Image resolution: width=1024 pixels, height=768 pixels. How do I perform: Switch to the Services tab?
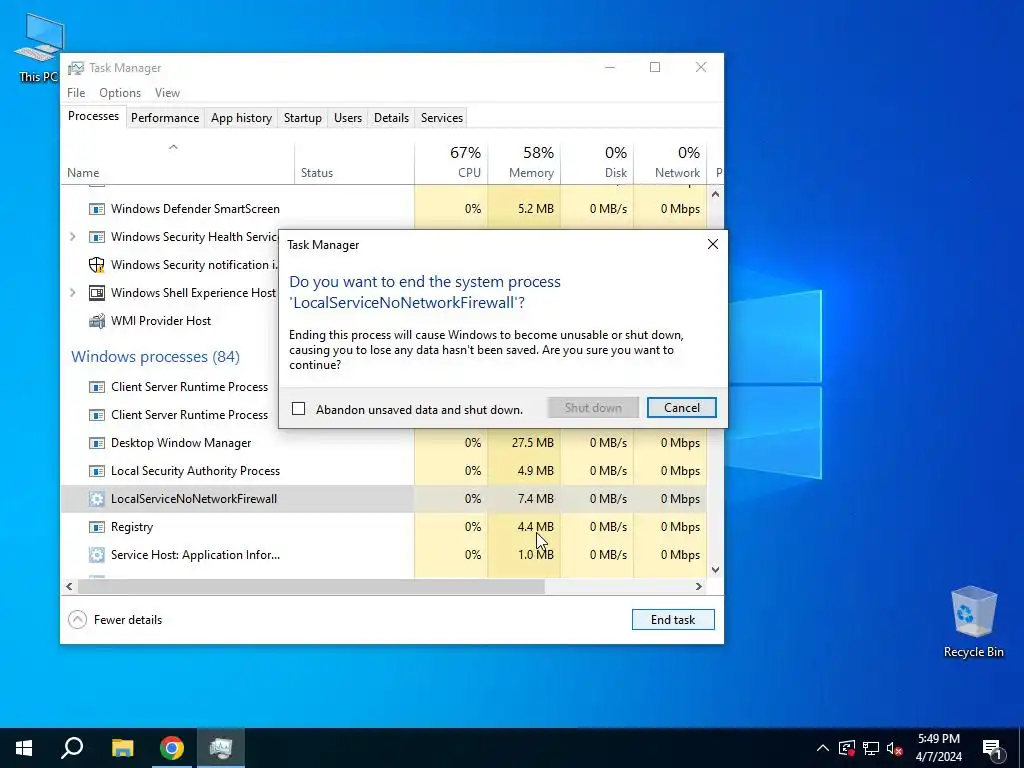tap(441, 118)
